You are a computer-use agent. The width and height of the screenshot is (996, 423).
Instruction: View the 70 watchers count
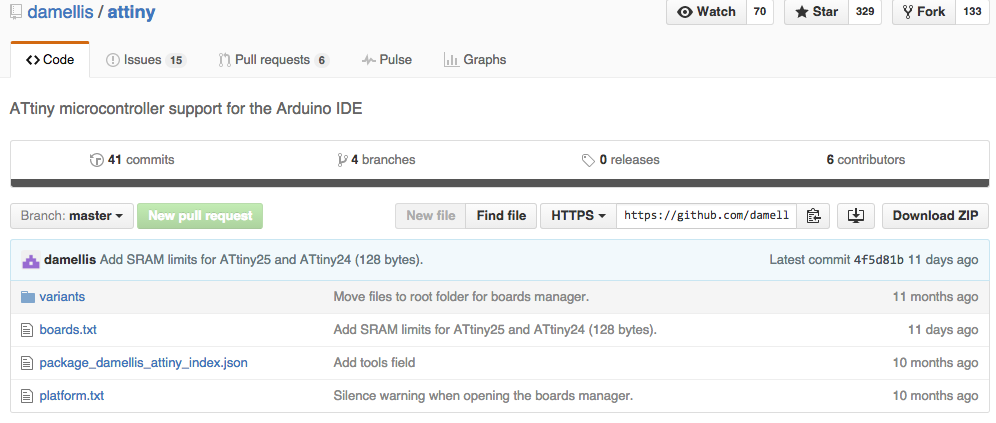[x=760, y=12]
